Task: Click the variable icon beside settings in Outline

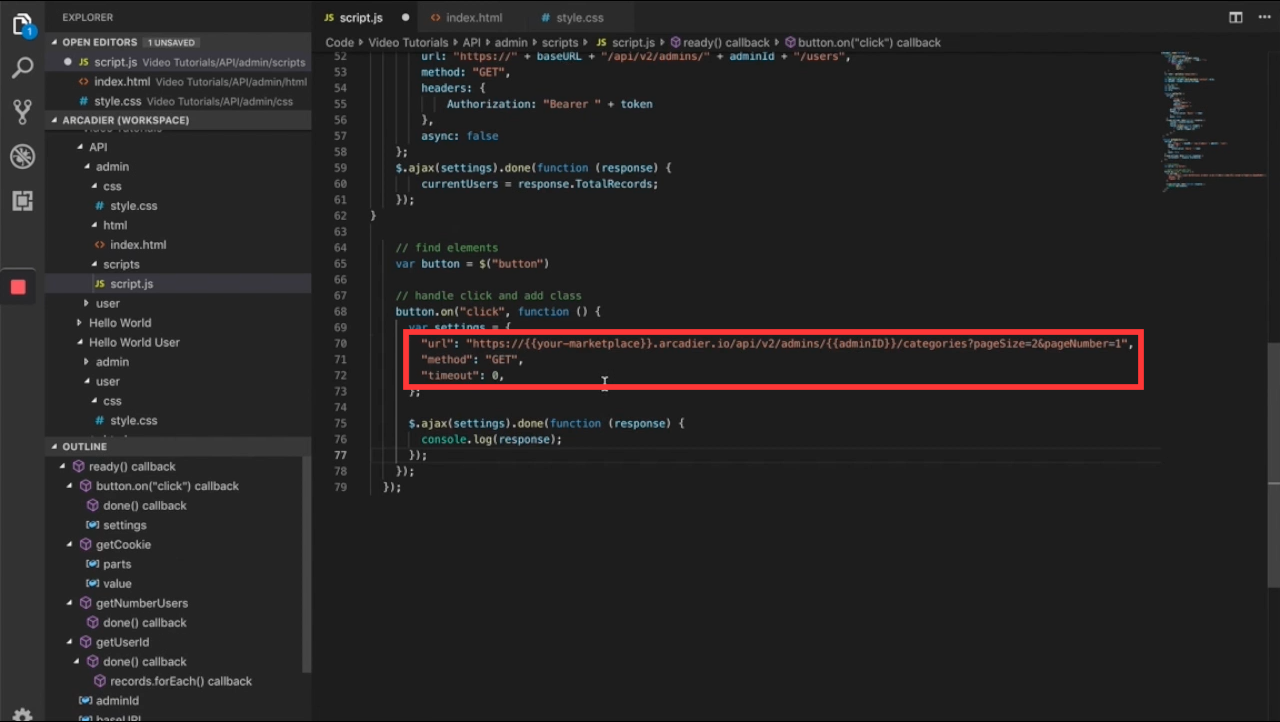Action: (x=93, y=525)
